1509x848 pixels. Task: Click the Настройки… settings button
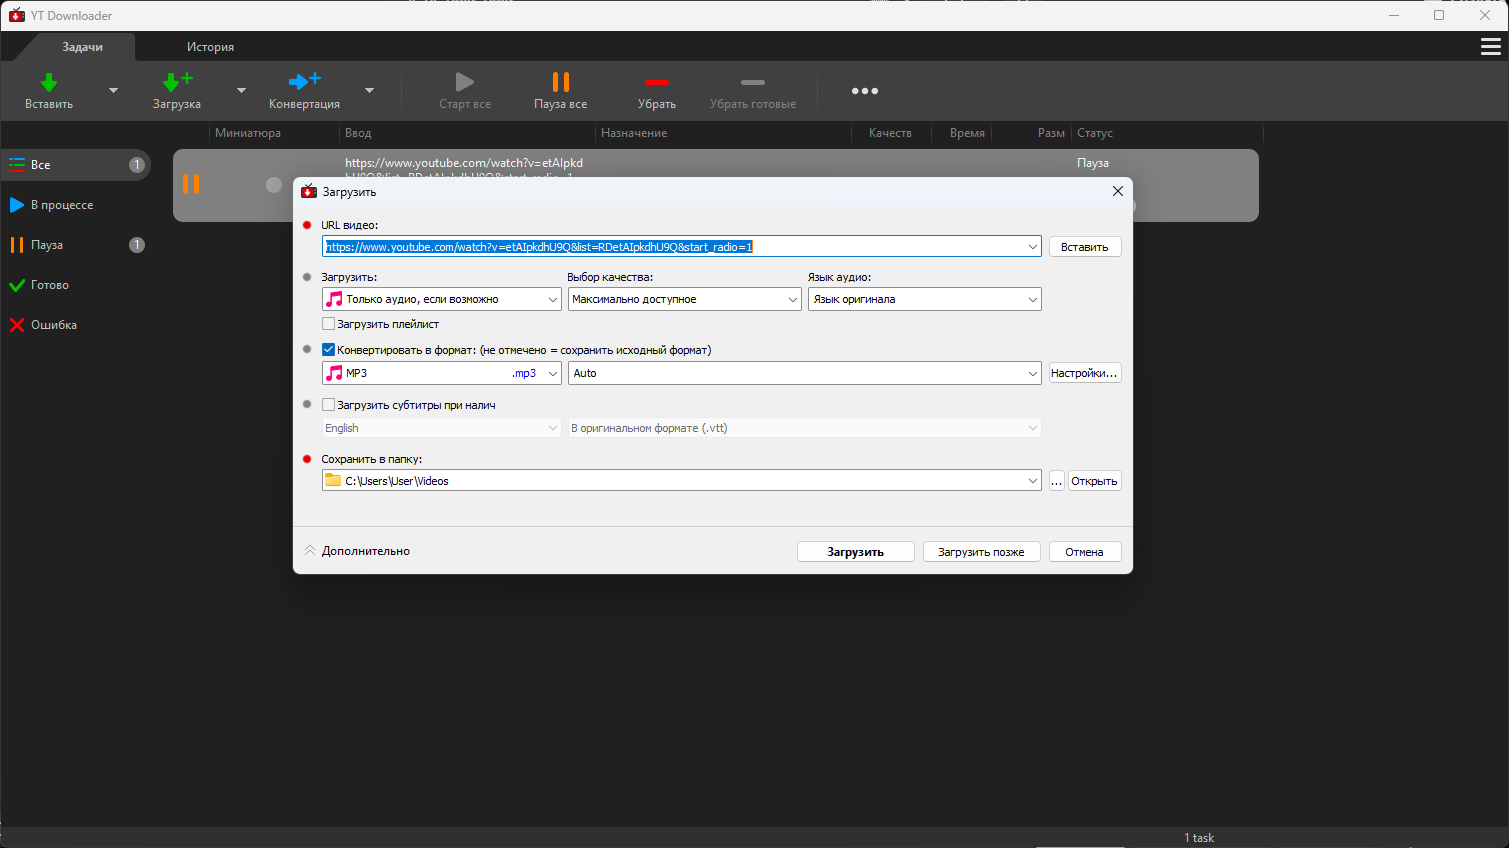click(1084, 373)
